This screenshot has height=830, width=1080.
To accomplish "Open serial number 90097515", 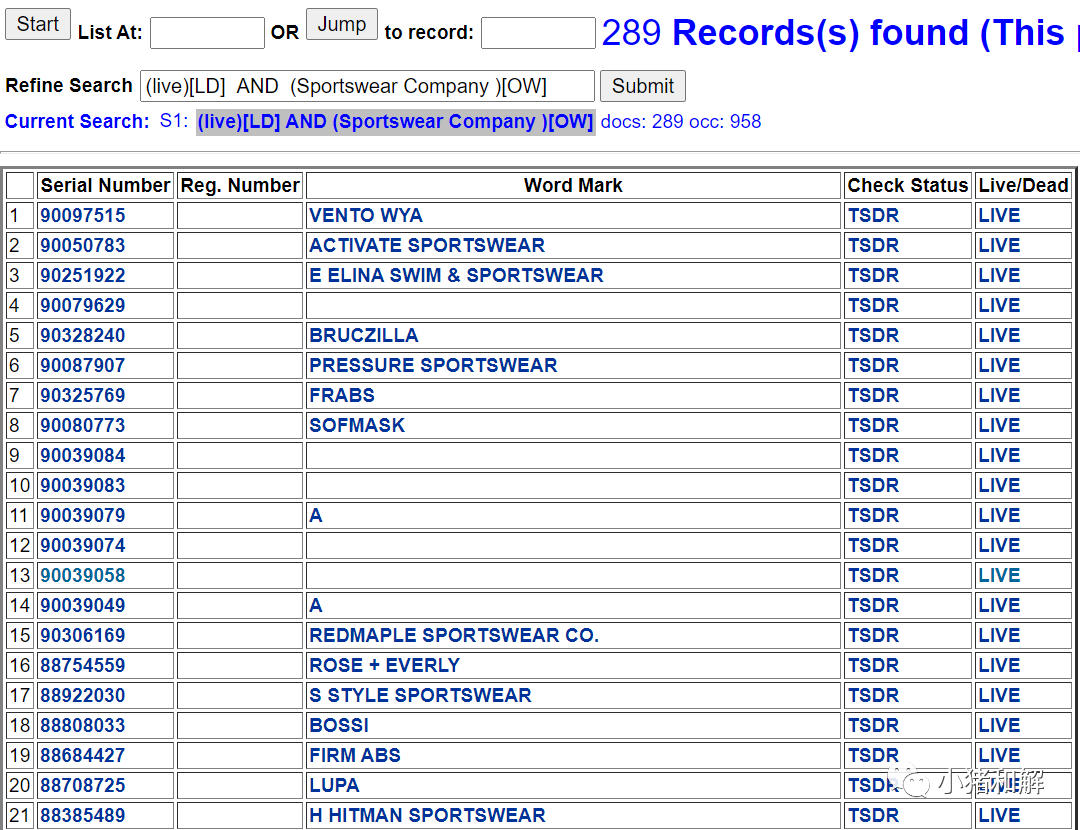I will (x=83, y=216).
